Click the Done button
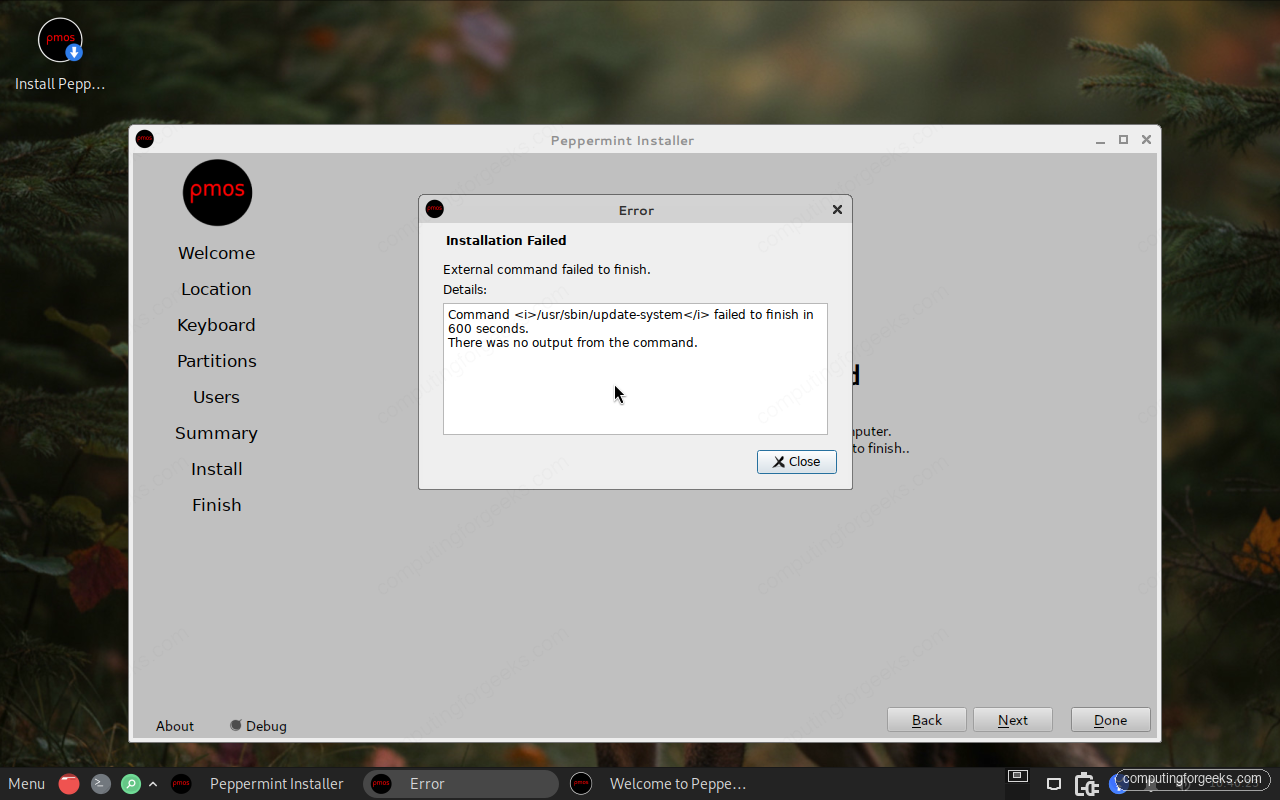The width and height of the screenshot is (1280, 800). (1110, 720)
